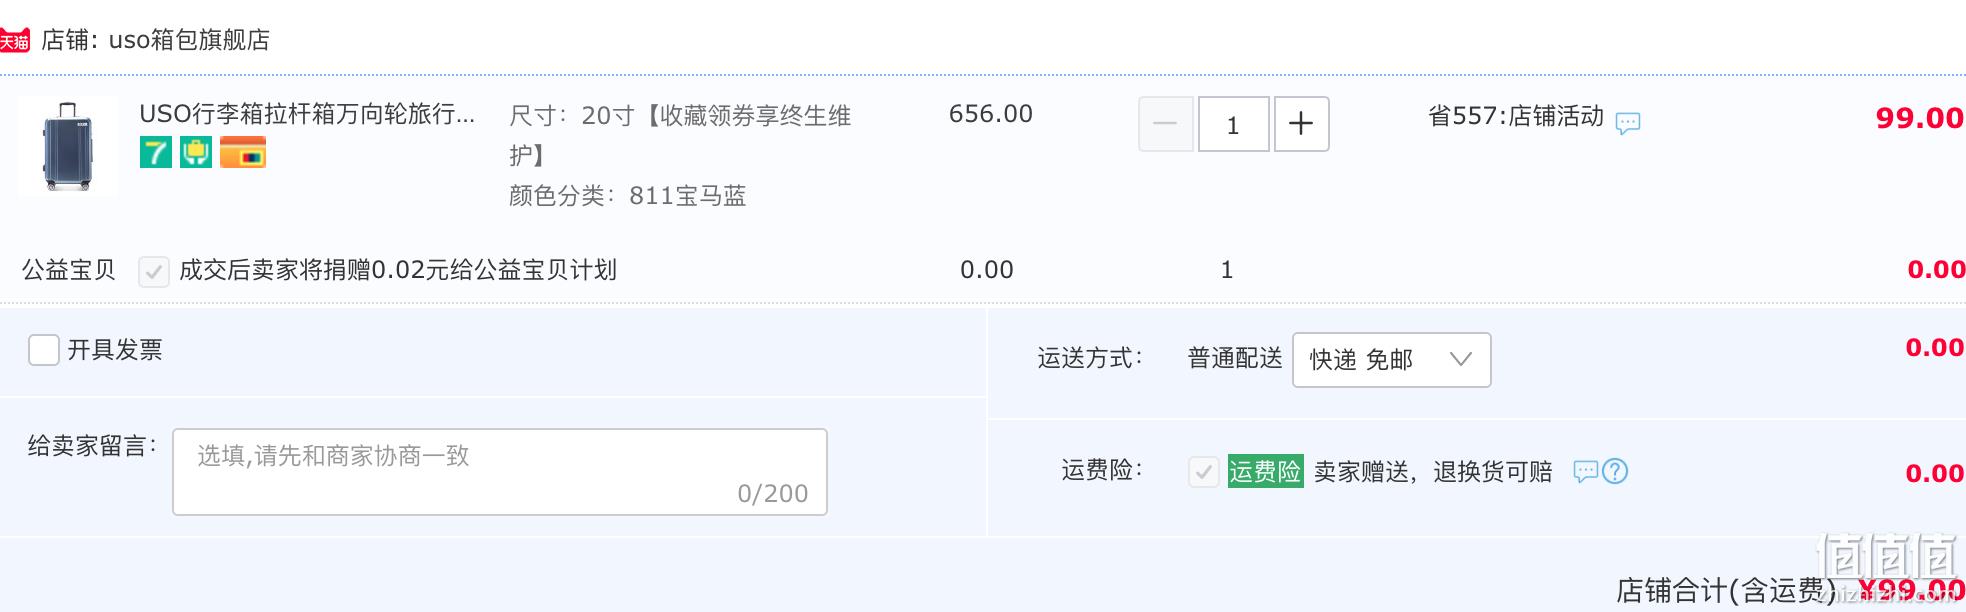Click the Tmall logo icon beside store name
Screen dimensions: 1966x612
coord(14,40)
